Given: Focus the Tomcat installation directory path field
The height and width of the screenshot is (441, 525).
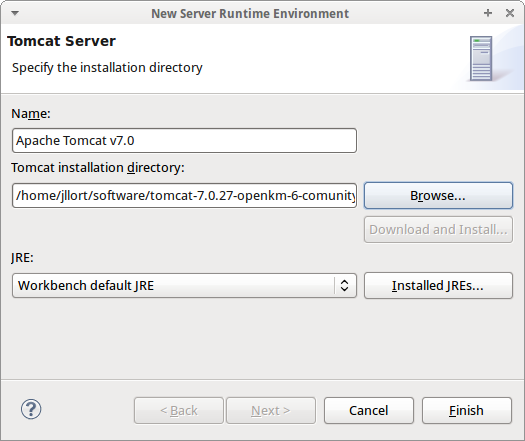Looking at the screenshot, I should [x=184, y=196].
